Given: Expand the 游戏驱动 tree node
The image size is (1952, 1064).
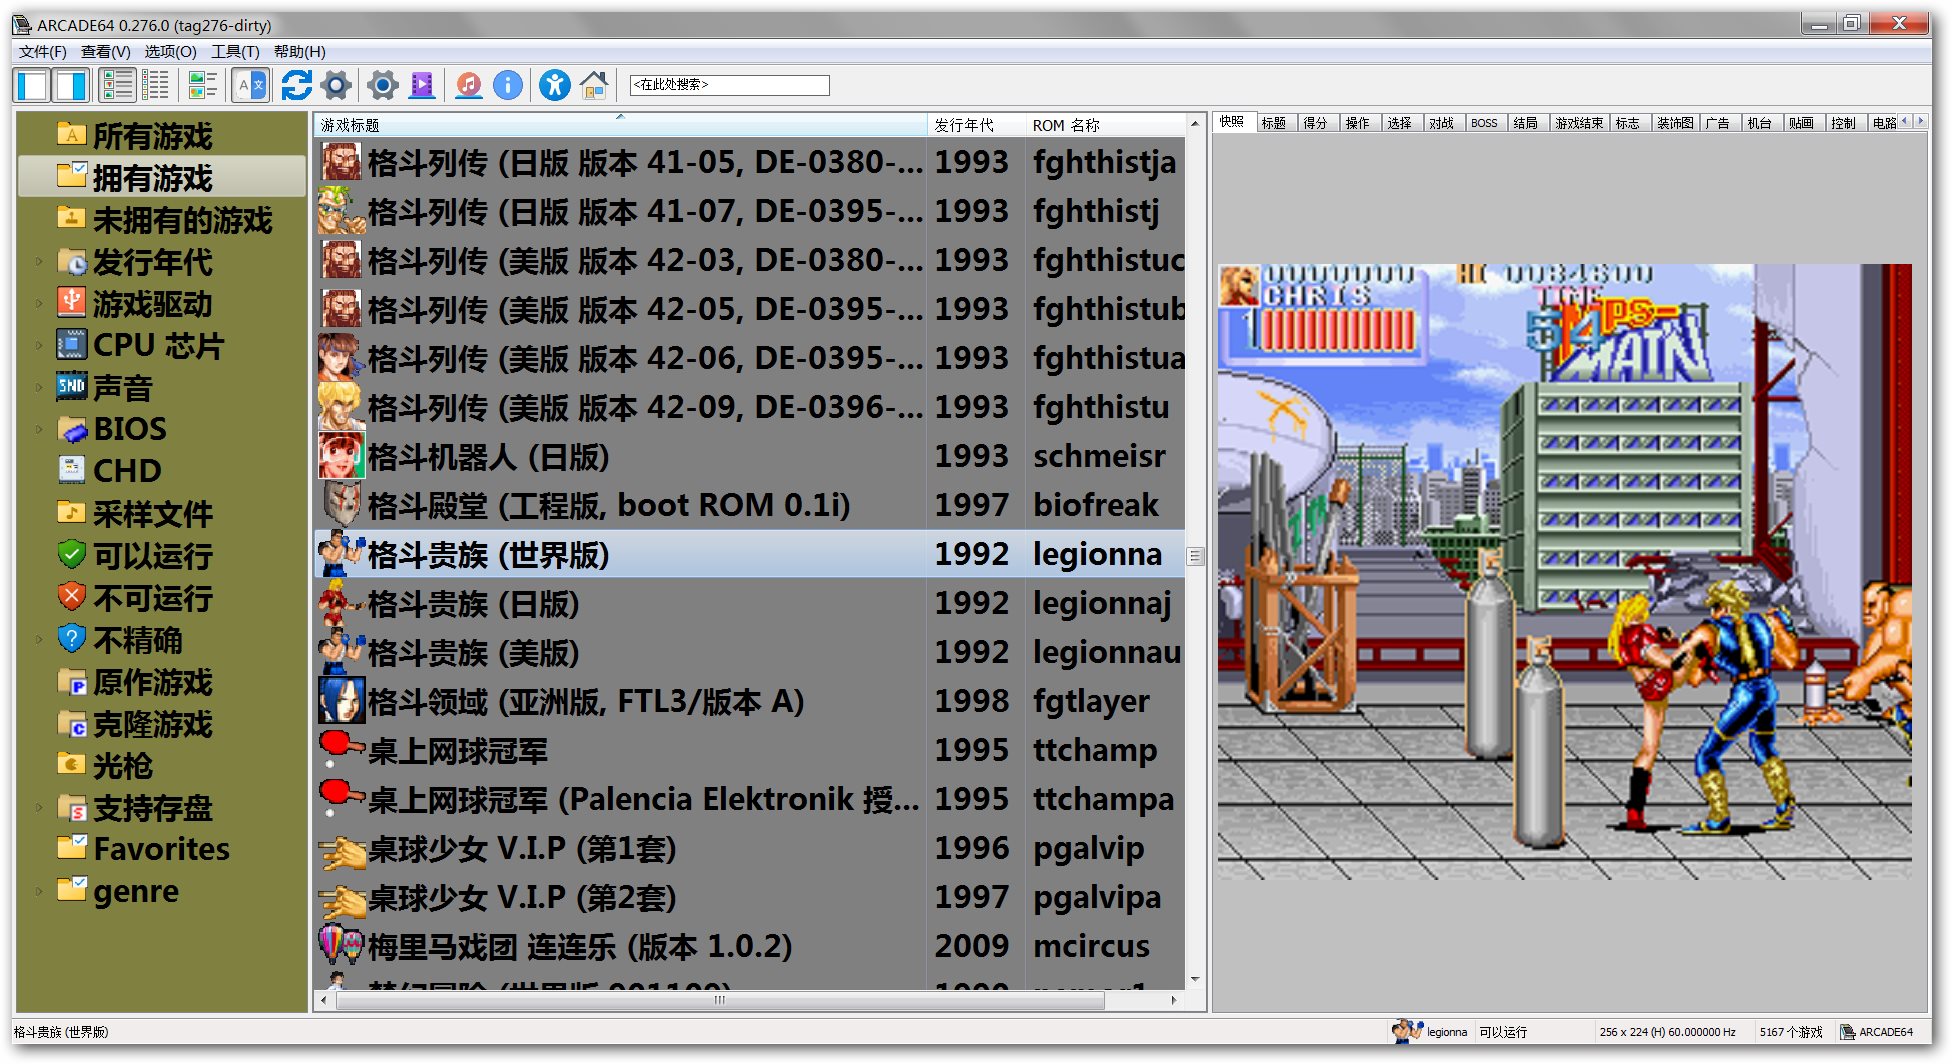Looking at the screenshot, I should click(x=39, y=304).
